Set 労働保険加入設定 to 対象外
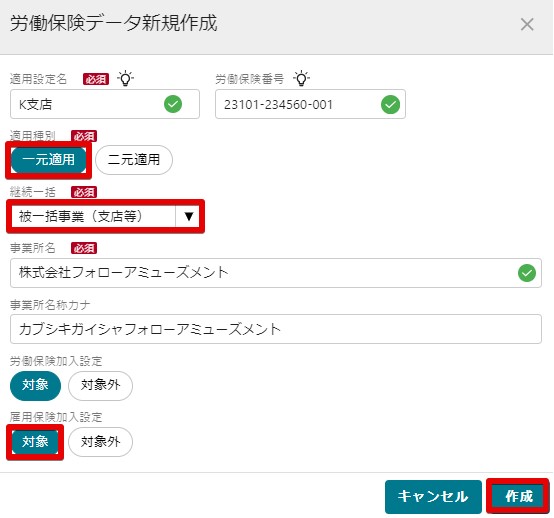The height and width of the screenshot is (518, 554). [101, 385]
